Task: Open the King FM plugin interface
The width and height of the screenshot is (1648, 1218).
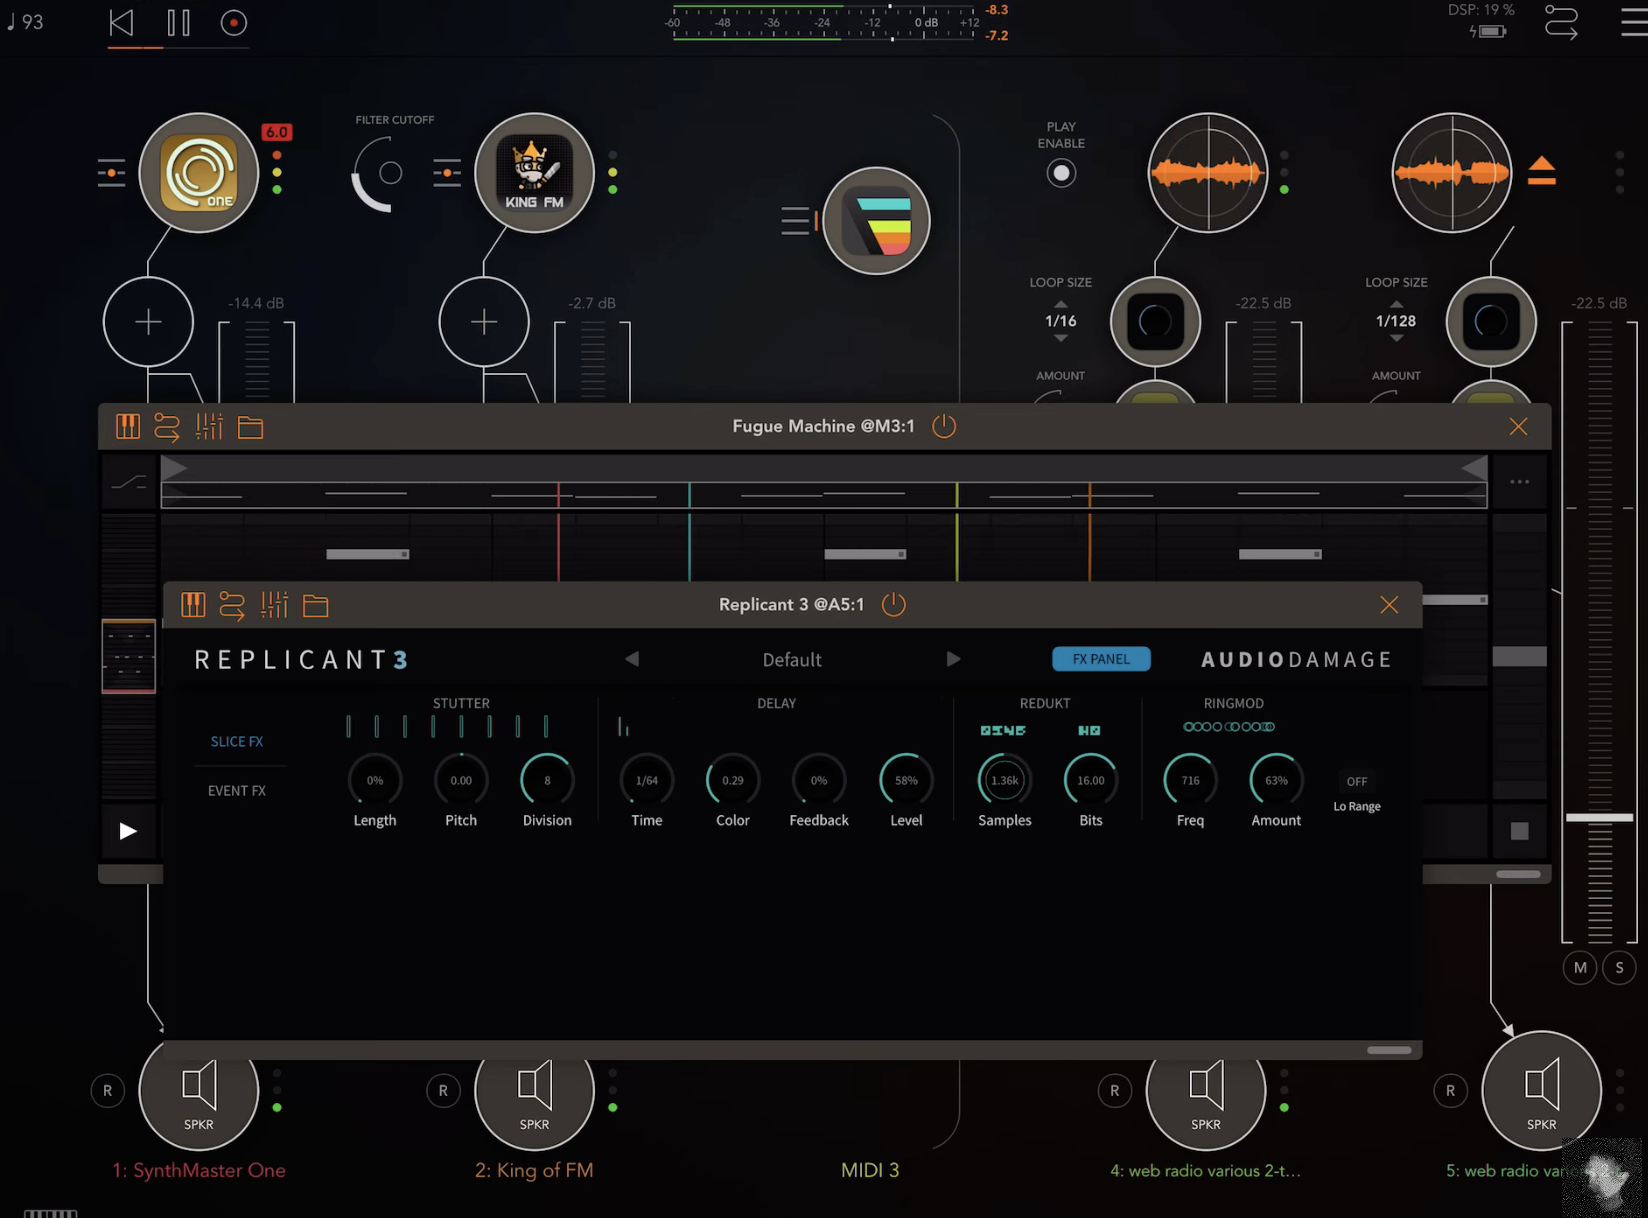Action: click(x=534, y=173)
